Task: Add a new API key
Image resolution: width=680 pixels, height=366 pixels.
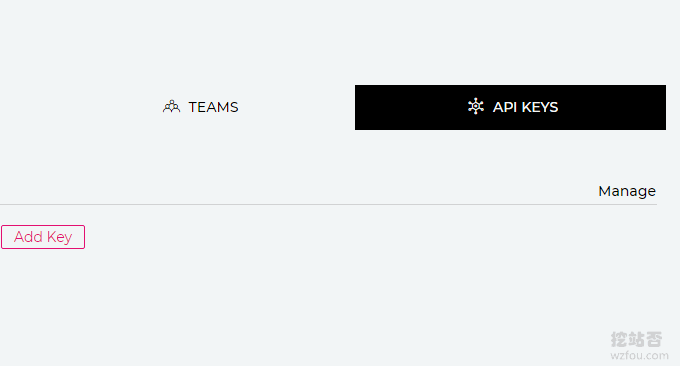Action: (x=43, y=237)
